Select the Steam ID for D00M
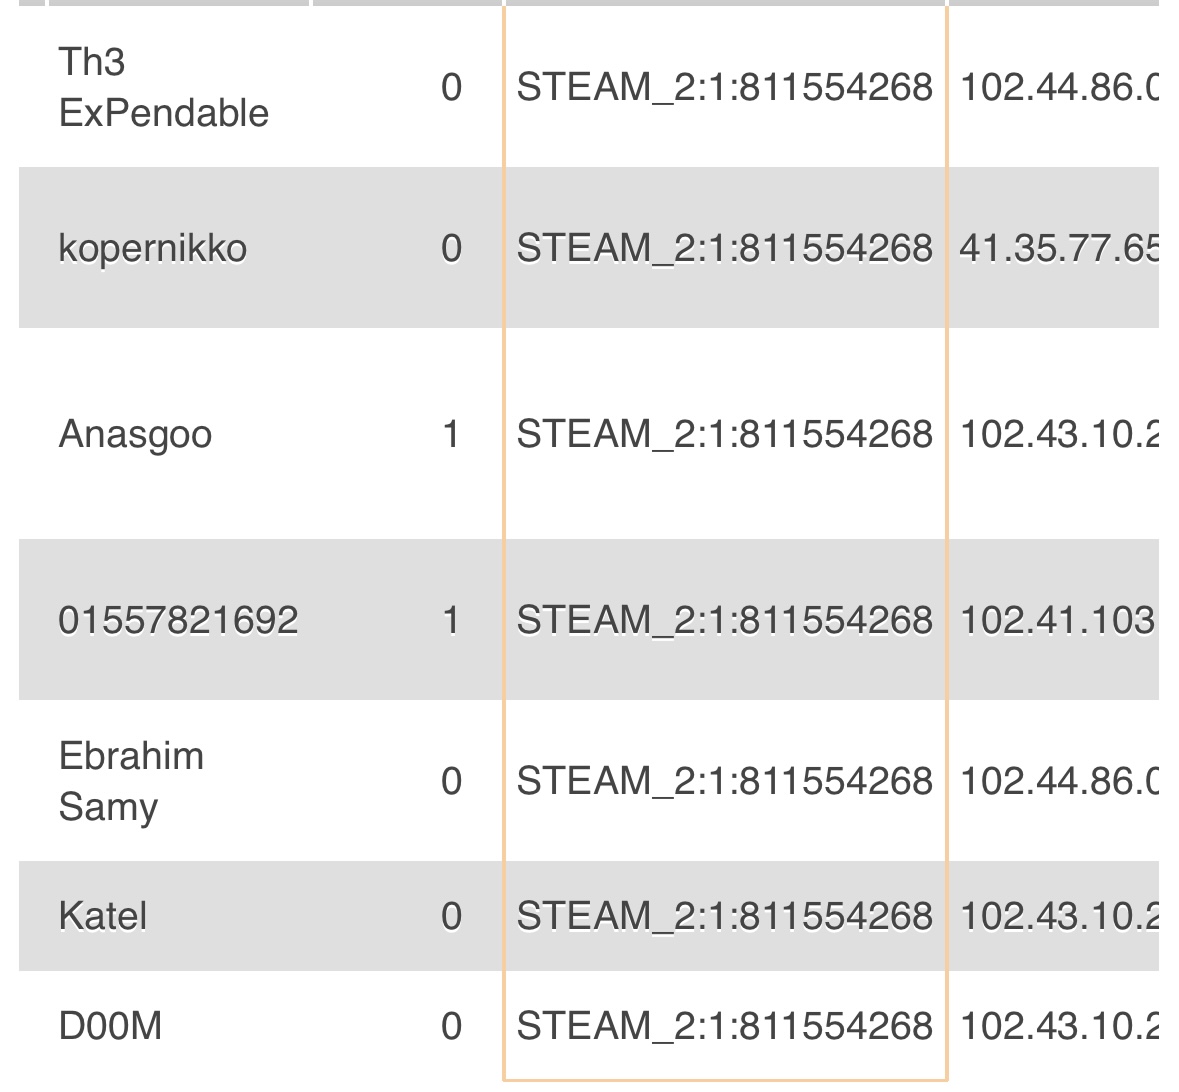 [725, 1026]
